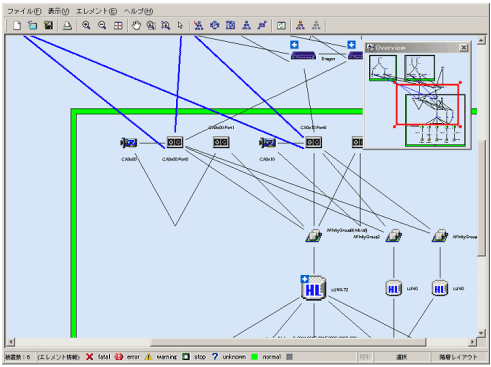491x367 pixels.
Task: Click the zoom out magnifier icon
Action: (x=102, y=25)
